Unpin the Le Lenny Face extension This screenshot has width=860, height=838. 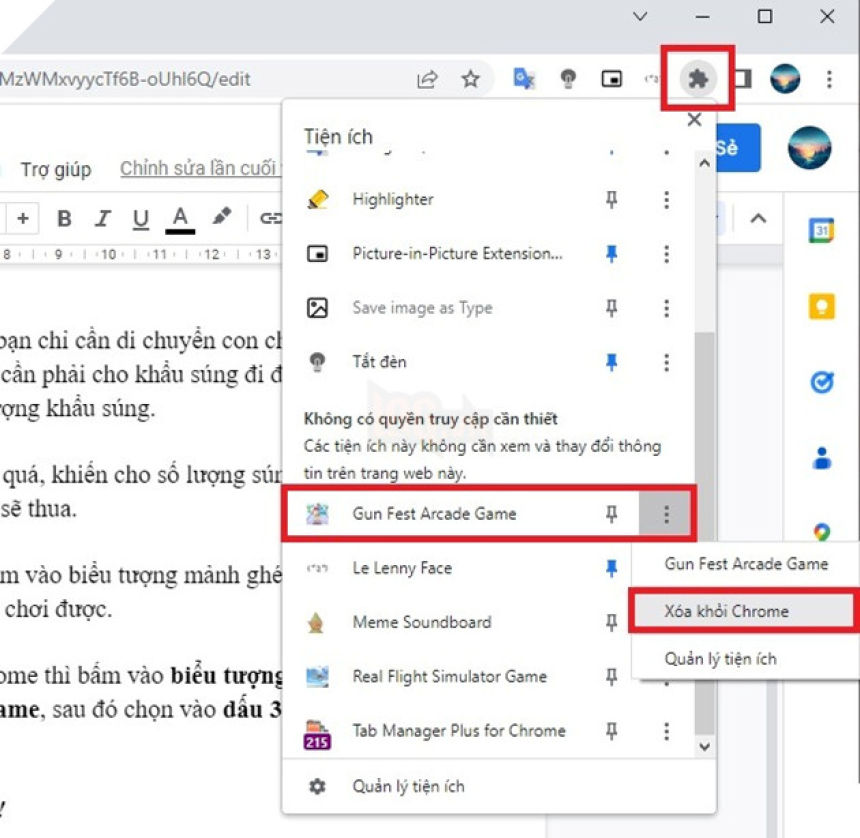click(x=611, y=568)
